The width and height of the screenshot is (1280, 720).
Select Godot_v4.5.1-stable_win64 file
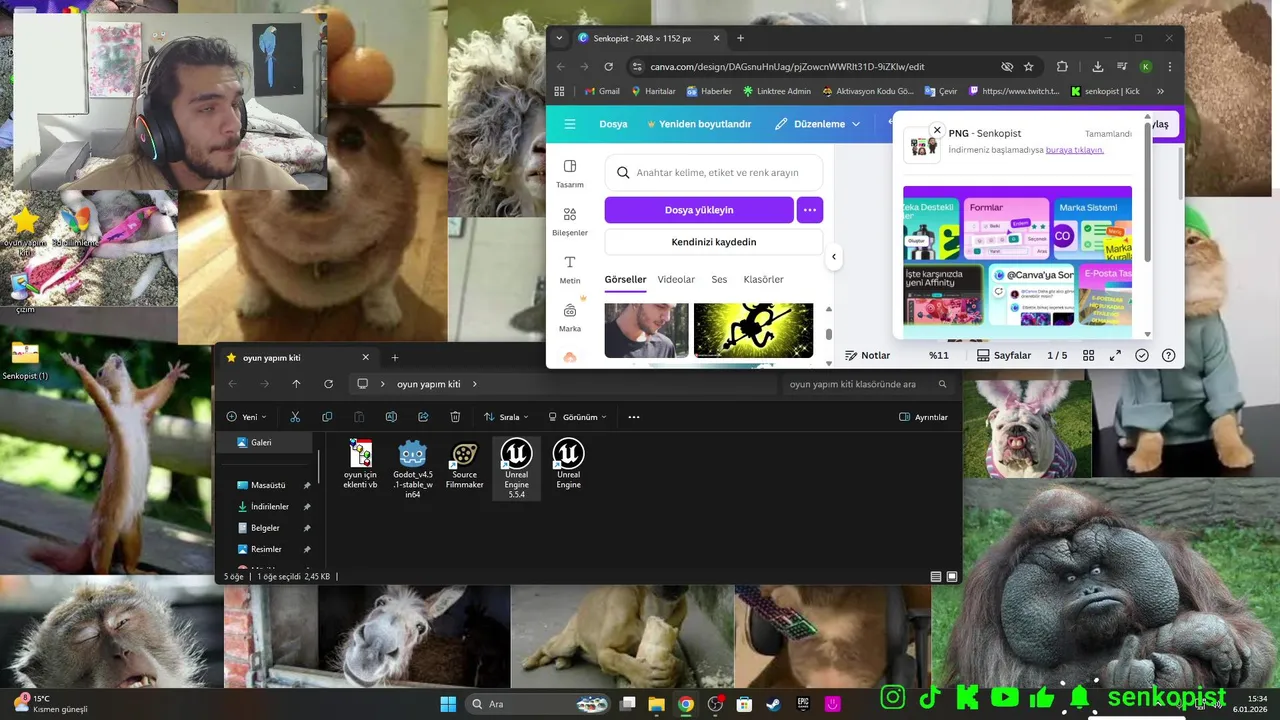(x=413, y=469)
